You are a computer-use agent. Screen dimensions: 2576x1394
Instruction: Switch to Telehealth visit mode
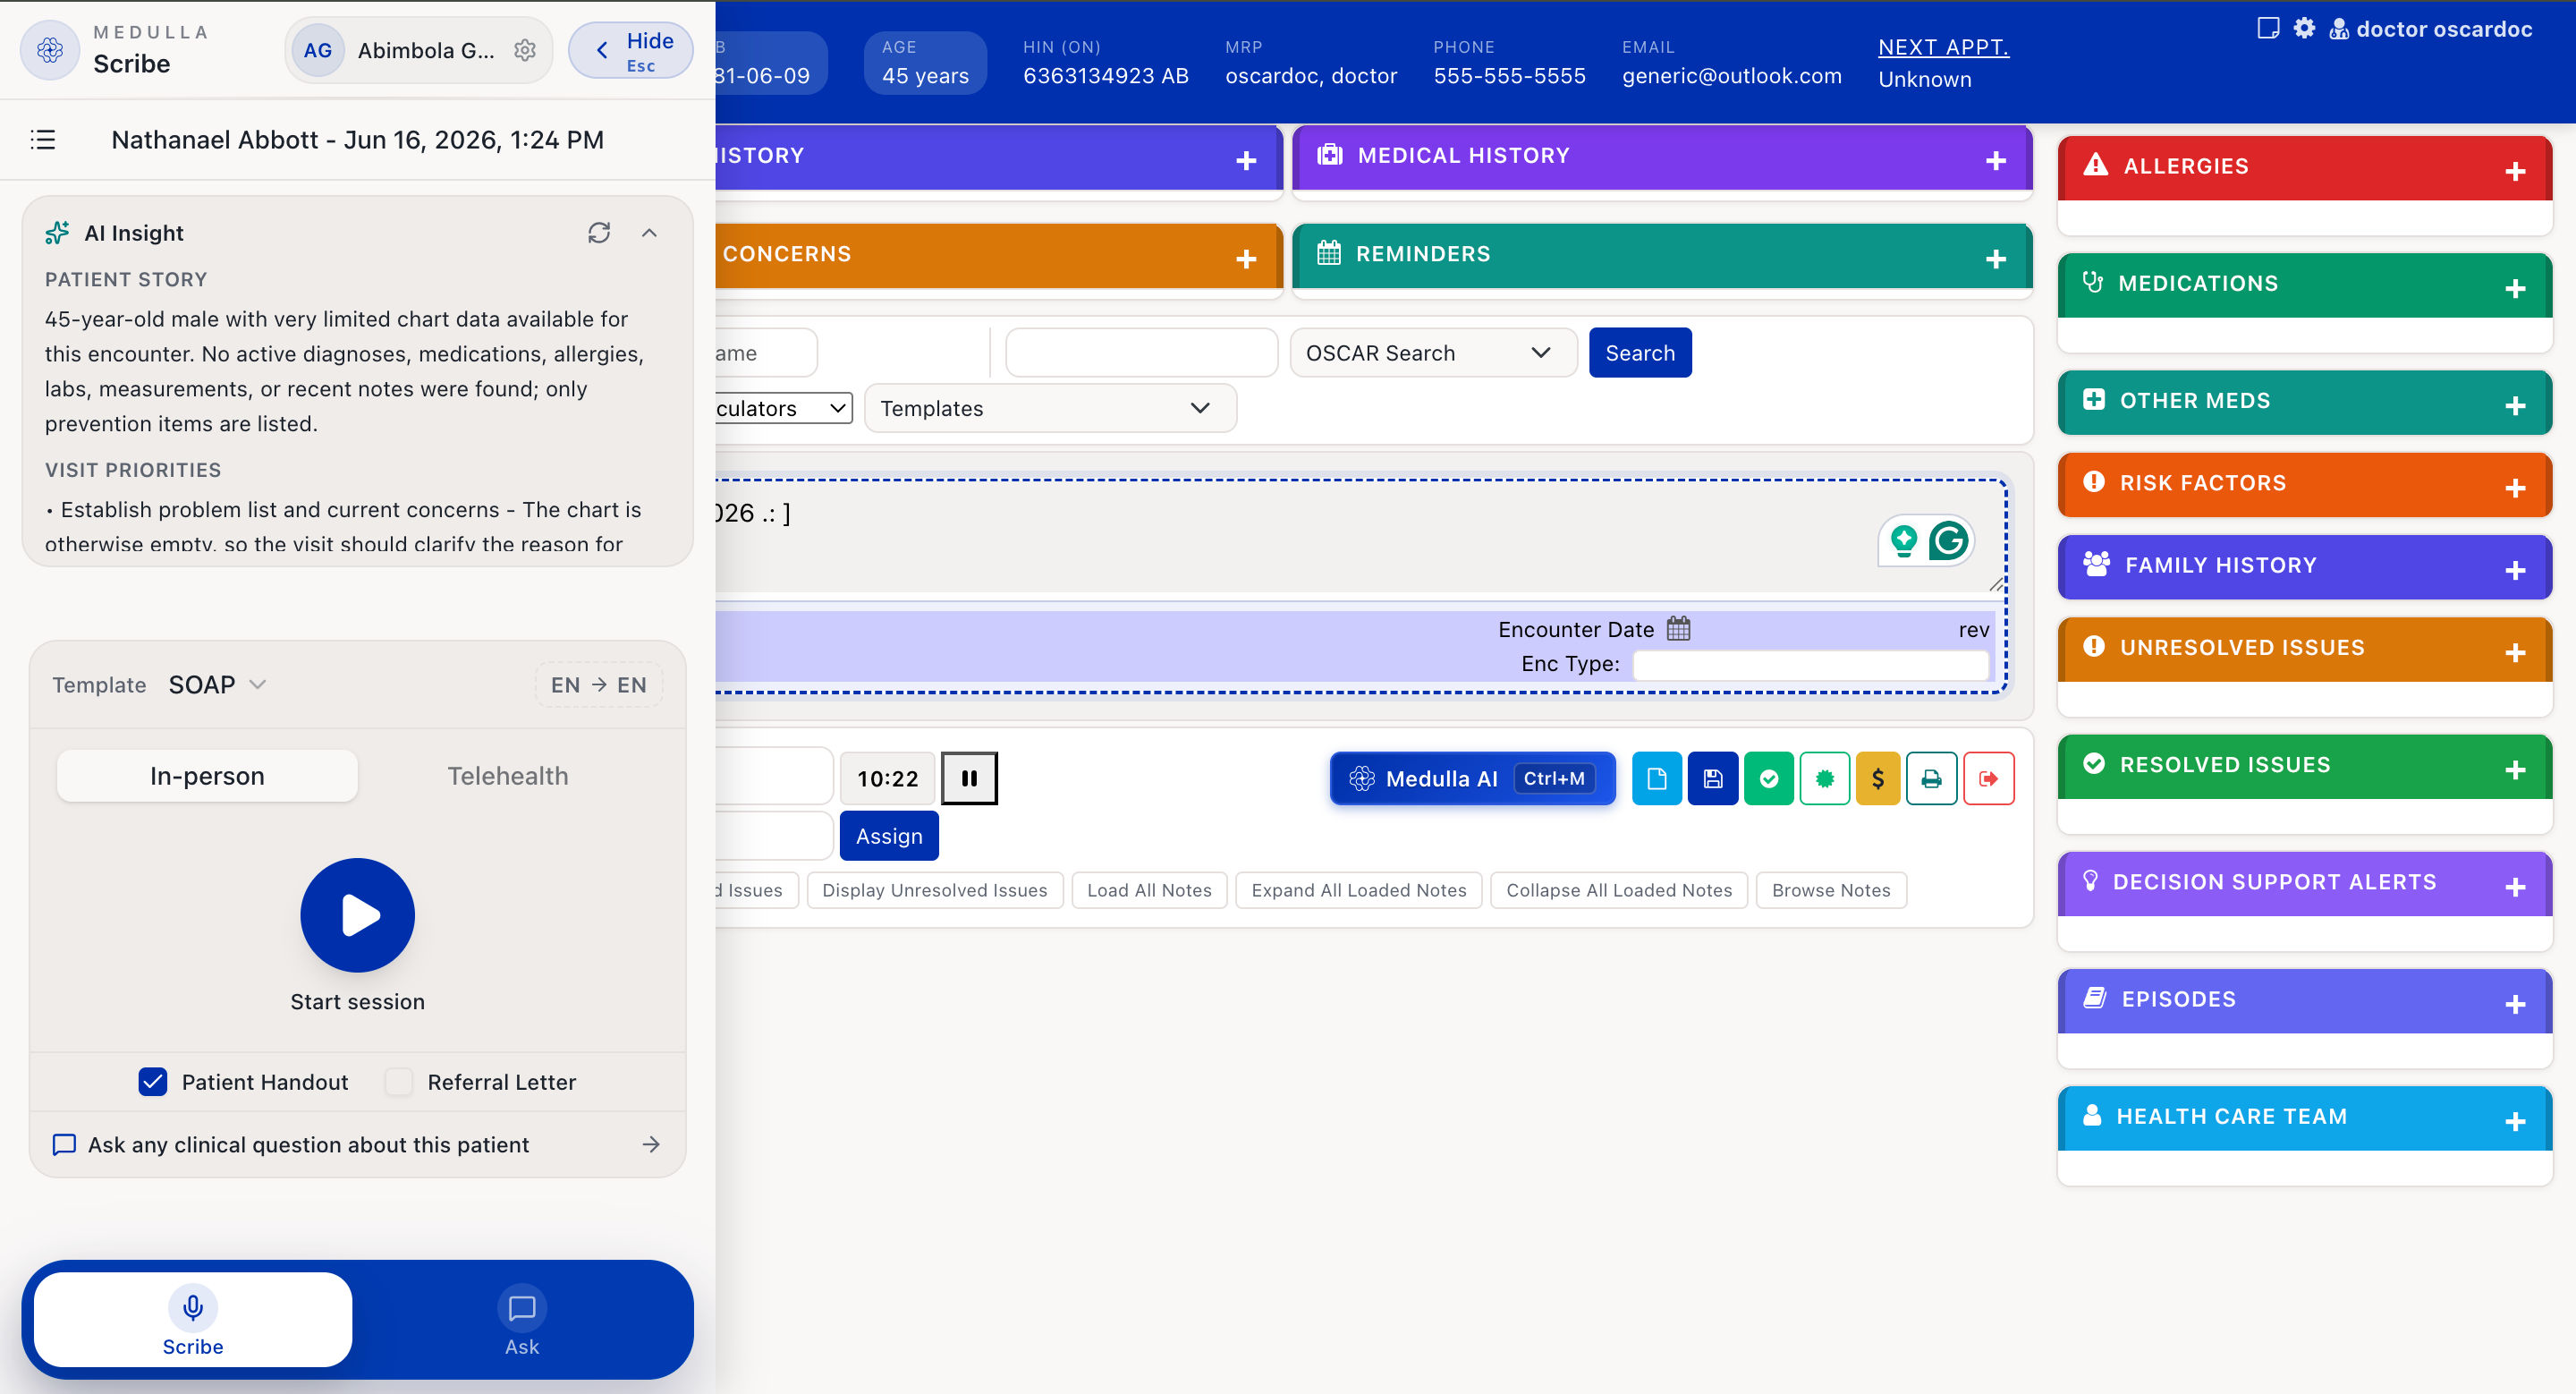[x=508, y=775]
